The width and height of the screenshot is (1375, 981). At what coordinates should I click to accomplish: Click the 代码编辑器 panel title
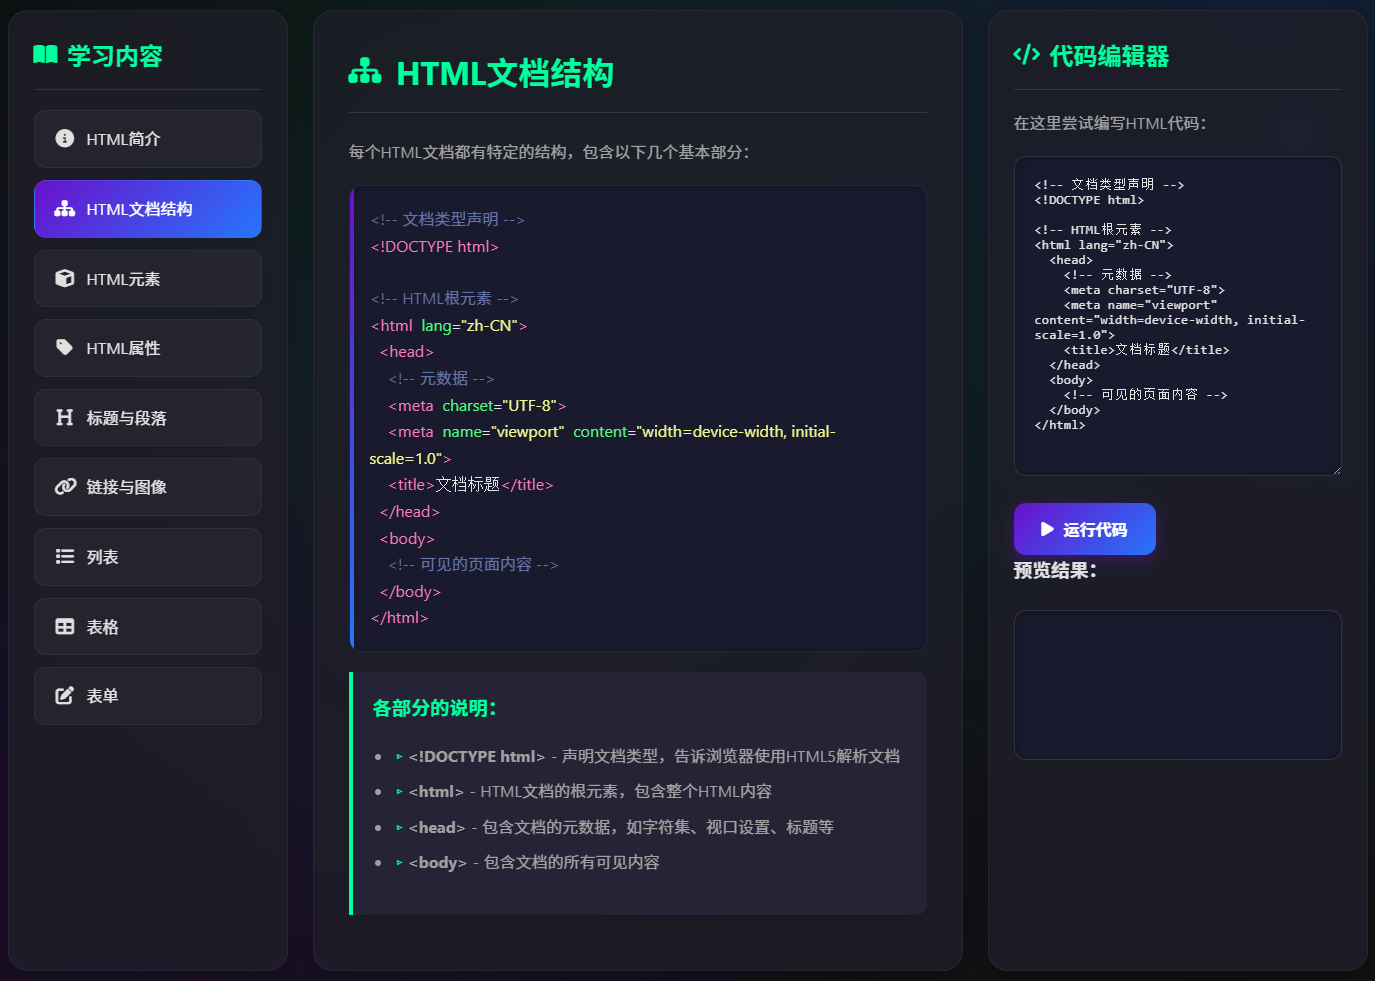[1109, 56]
